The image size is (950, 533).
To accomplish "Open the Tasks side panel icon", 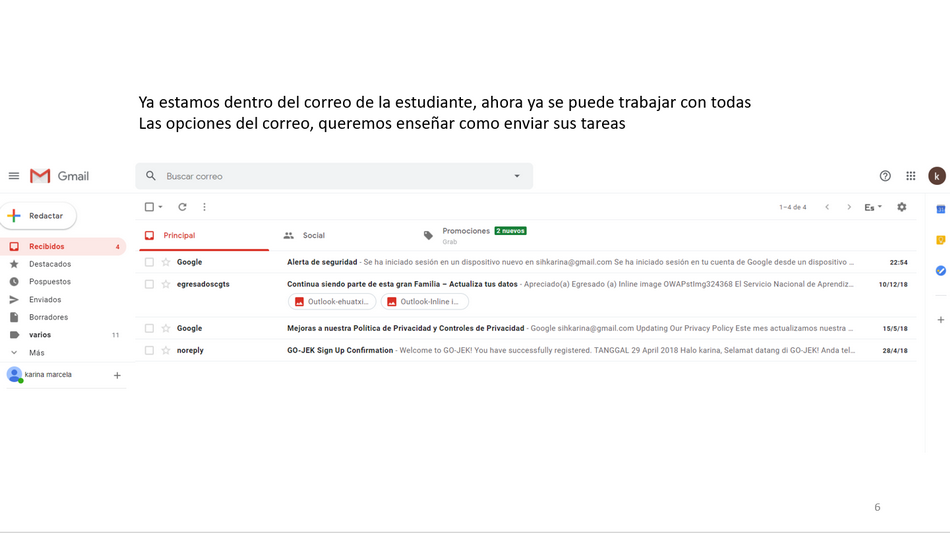I will [x=940, y=271].
